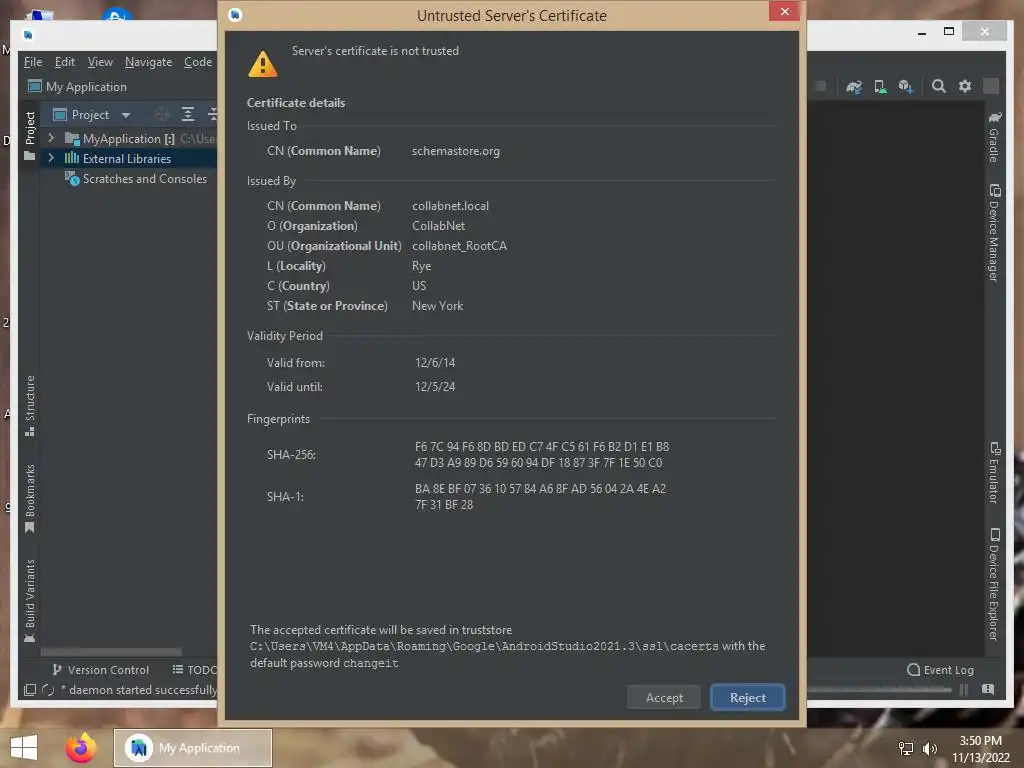Open the Structure tool window tab

pyautogui.click(x=29, y=405)
